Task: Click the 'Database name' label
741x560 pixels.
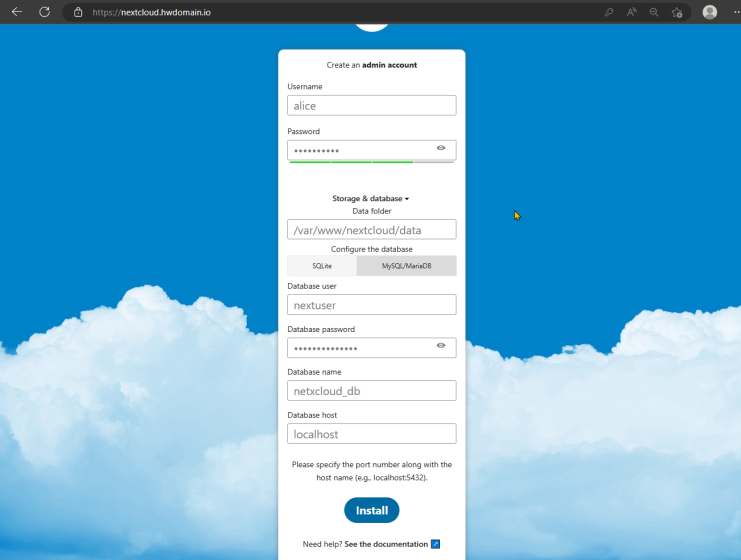Action: (314, 372)
